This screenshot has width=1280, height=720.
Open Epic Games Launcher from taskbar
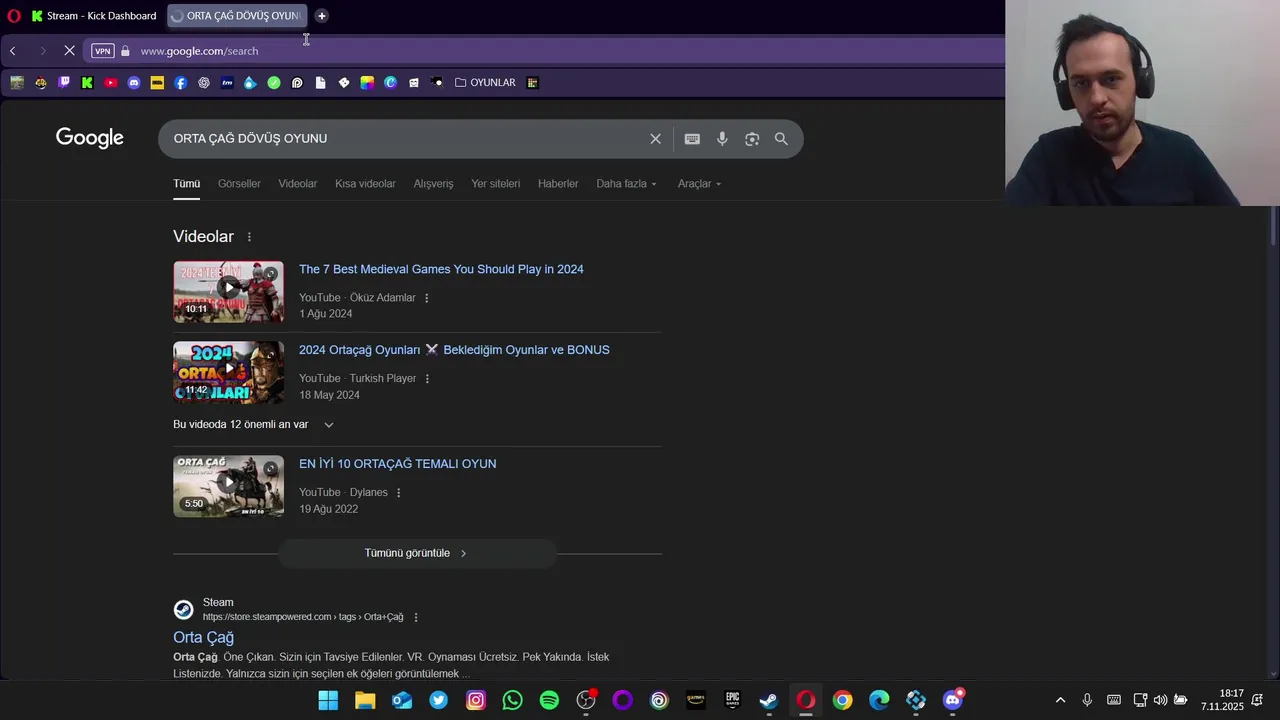pos(732,701)
